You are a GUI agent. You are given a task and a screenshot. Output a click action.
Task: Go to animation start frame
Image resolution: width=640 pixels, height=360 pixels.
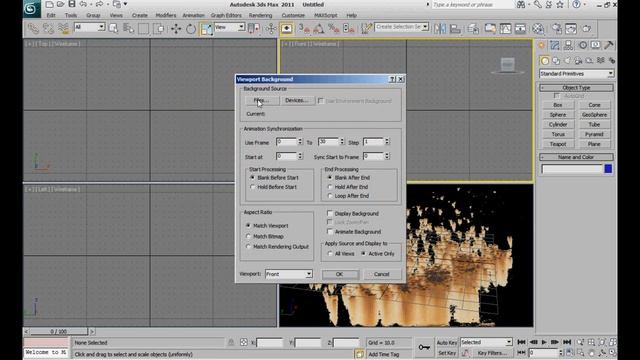click(x=521, y=342)
